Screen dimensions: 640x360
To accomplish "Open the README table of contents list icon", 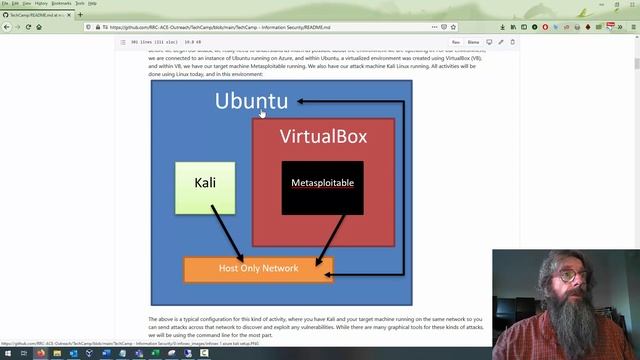I will coord(123,42).
